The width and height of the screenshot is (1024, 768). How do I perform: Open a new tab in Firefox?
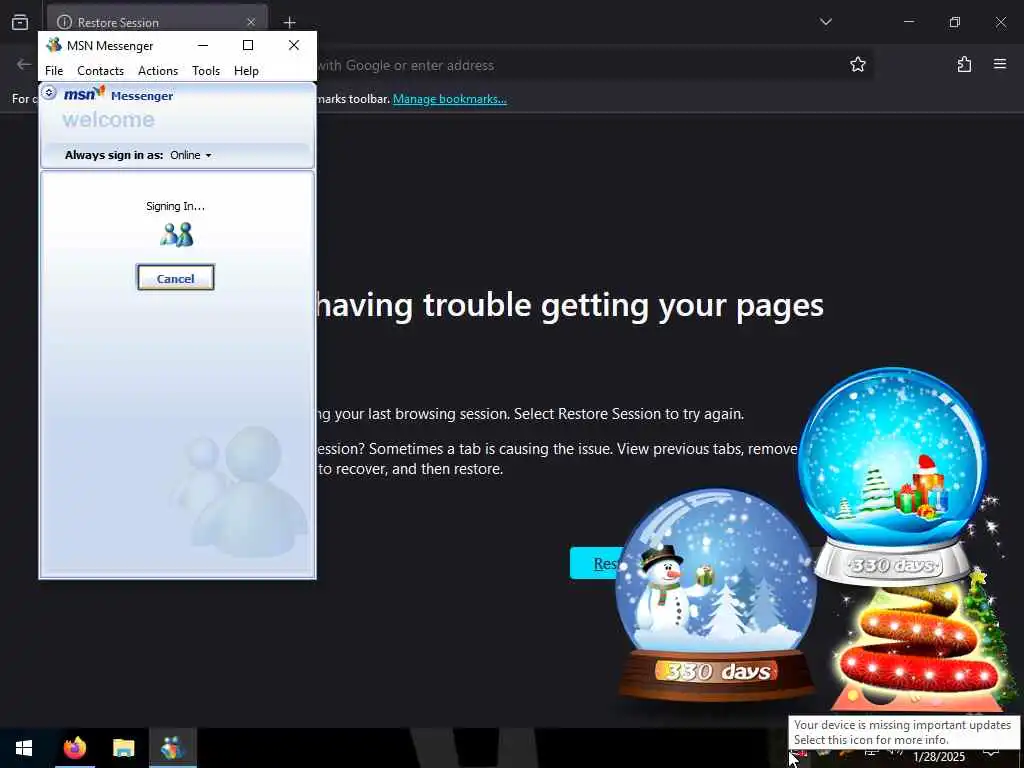(289, 22)
